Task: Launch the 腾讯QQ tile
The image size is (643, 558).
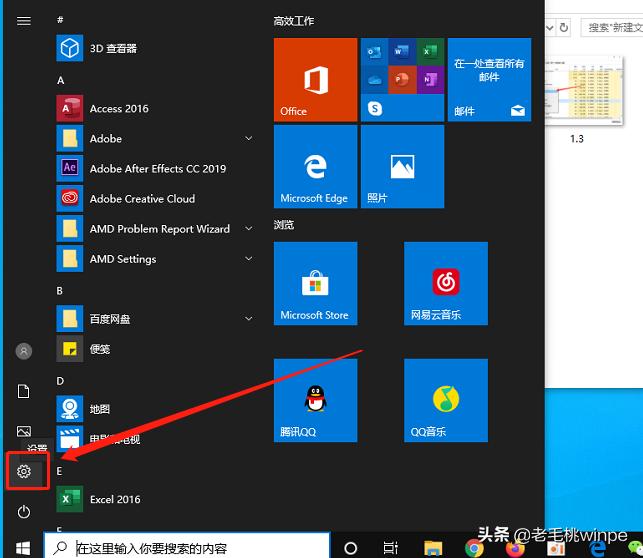Action: [315, 400]
